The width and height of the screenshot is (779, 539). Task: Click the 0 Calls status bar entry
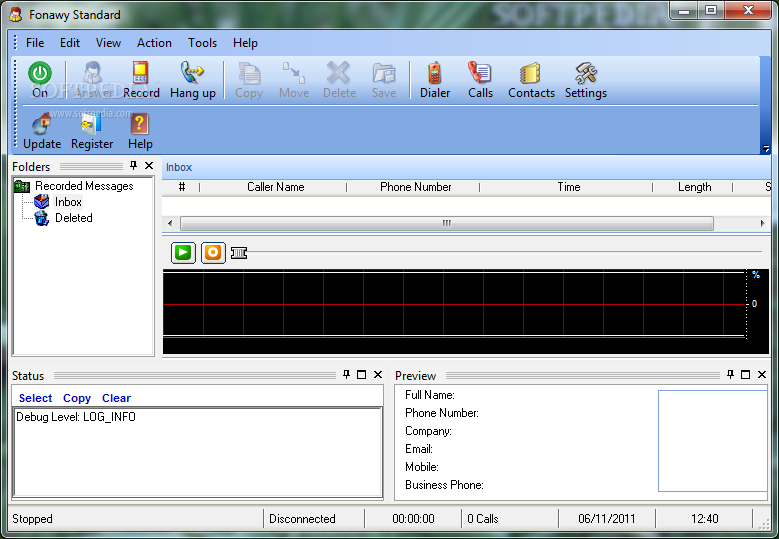coord(482,519)
